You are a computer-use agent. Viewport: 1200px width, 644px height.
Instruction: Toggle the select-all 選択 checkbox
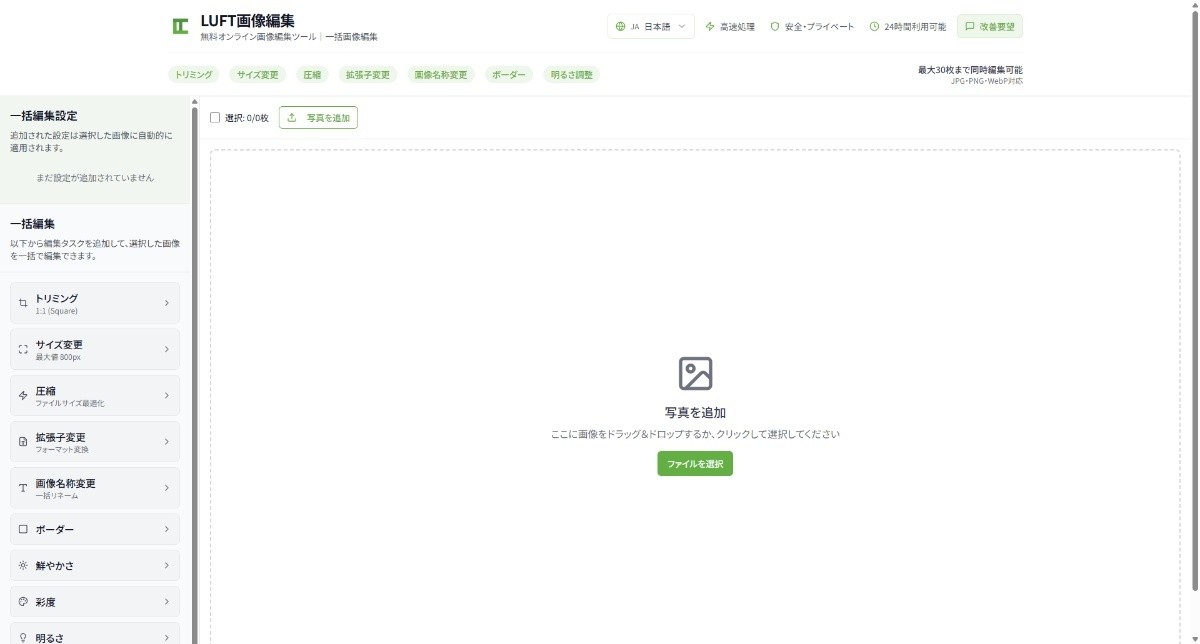(215, 117)
